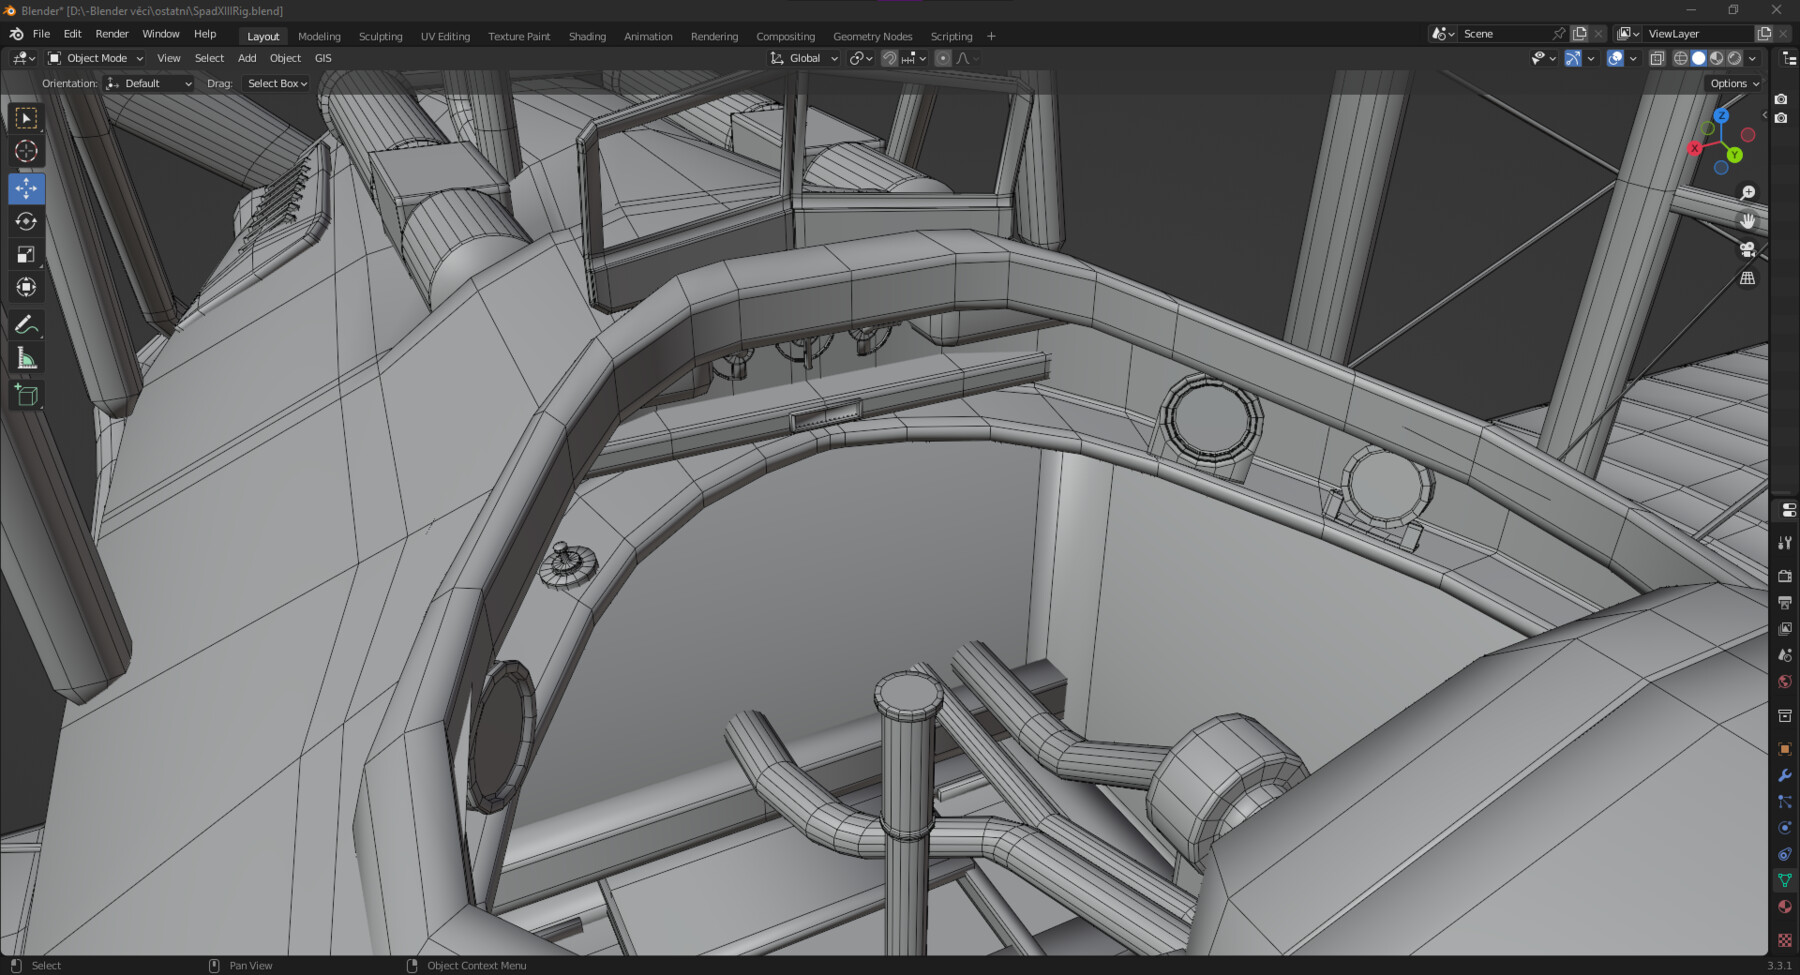This screenshot has height=975, width=1800.
Task: Switch to the Sculpting workspace tab
Action: 380,36
